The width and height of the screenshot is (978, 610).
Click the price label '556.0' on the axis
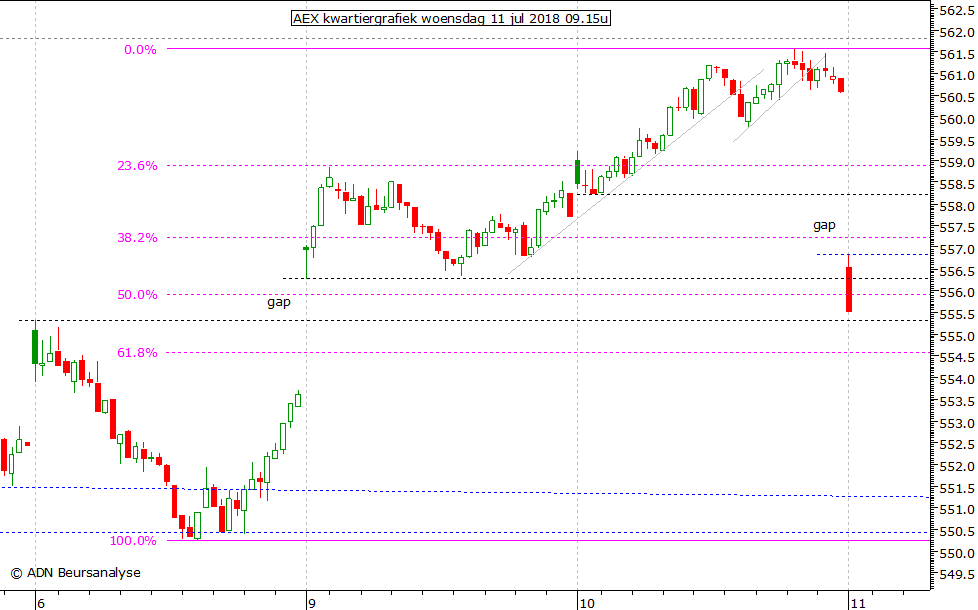[x=957, y=293]
